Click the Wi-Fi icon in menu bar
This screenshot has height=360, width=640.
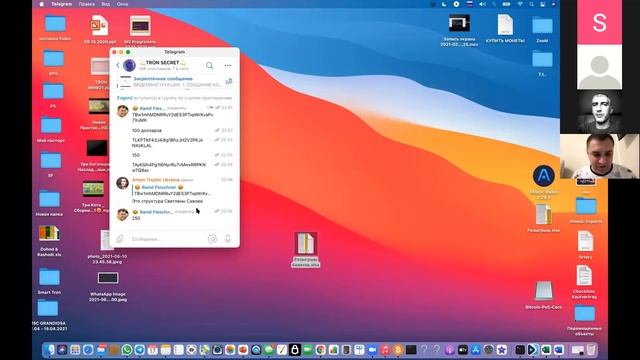click(x=520, y=4)
